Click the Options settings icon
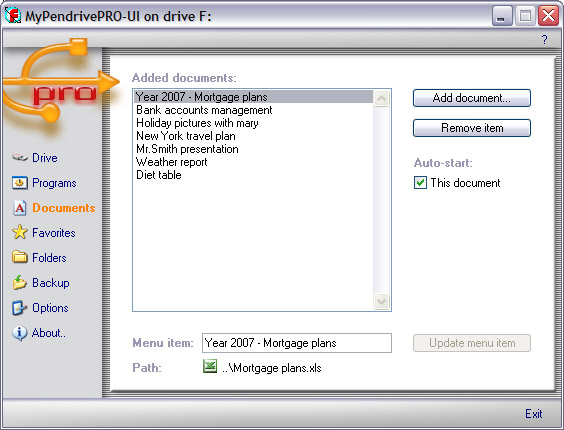This screenshot has width=564, height=430. point(19,308)
